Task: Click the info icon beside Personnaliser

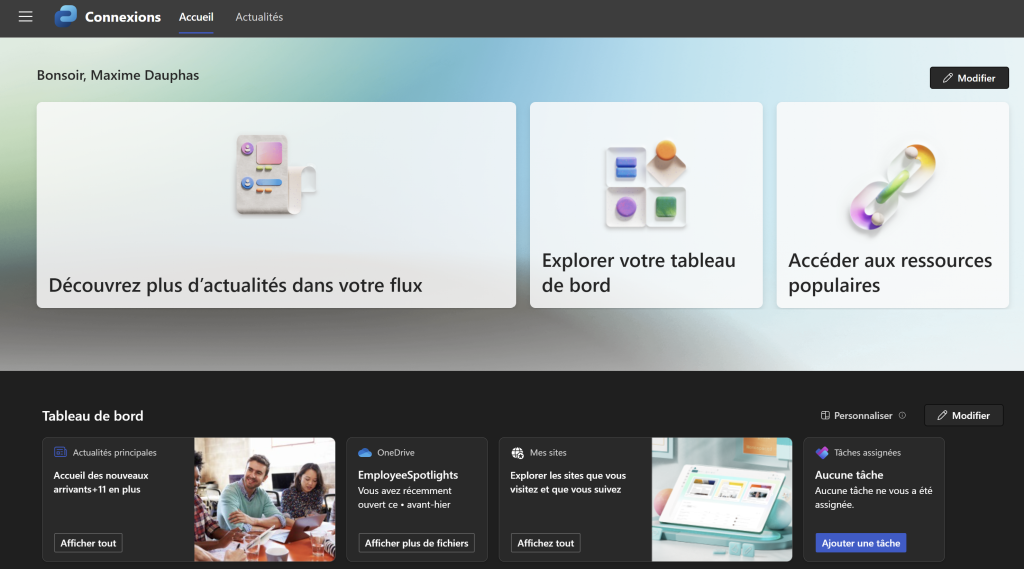Action: (902, 416)
